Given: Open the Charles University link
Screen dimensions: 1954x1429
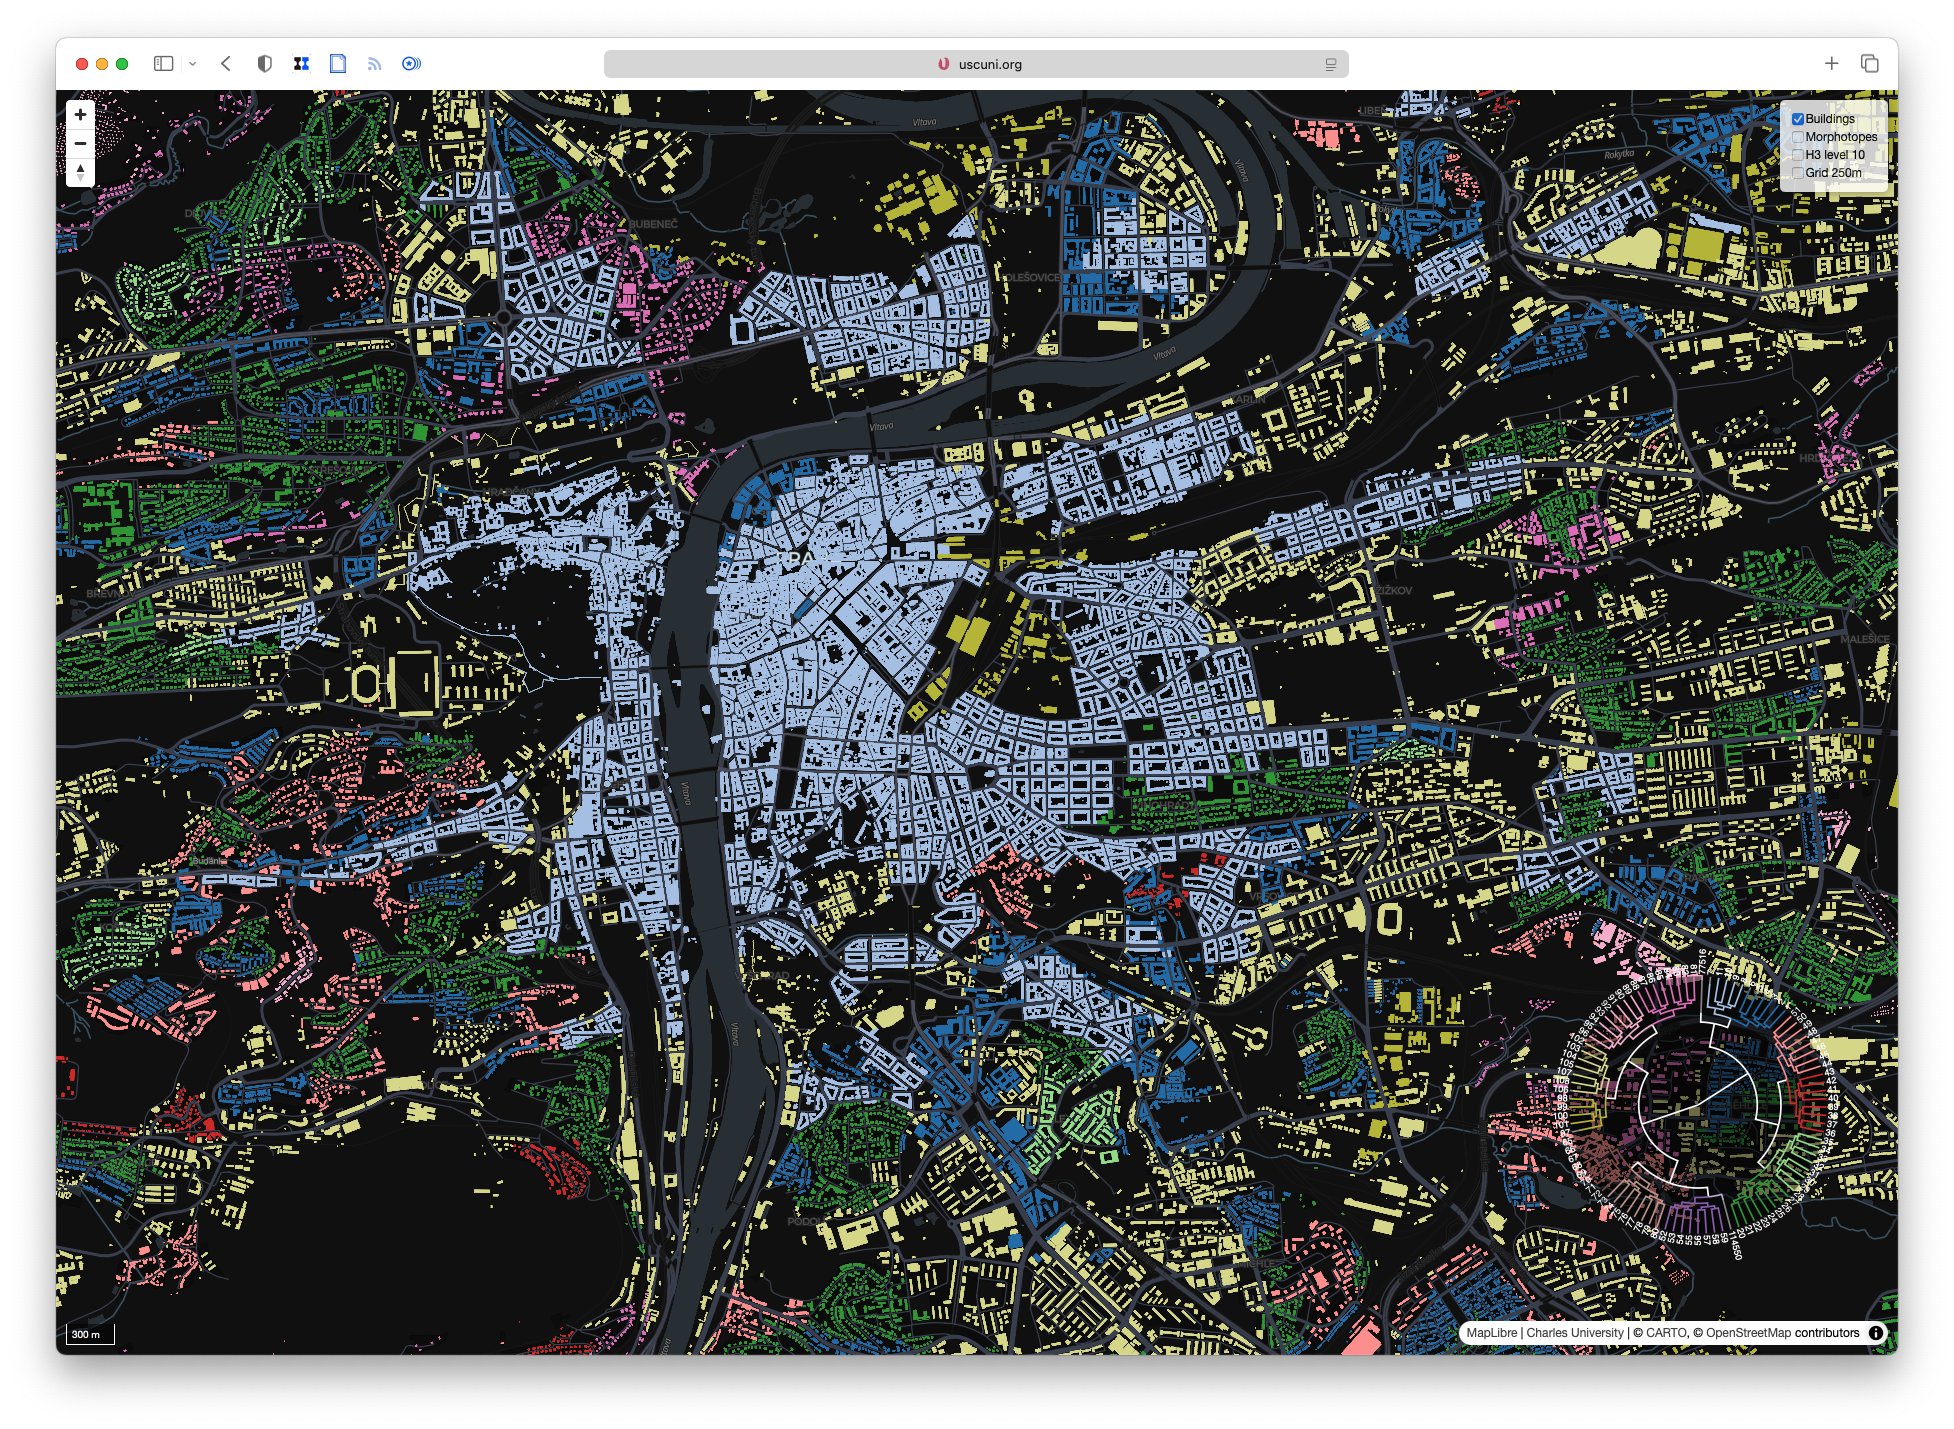Looking at the screenshot, I should [1575, 1333].
